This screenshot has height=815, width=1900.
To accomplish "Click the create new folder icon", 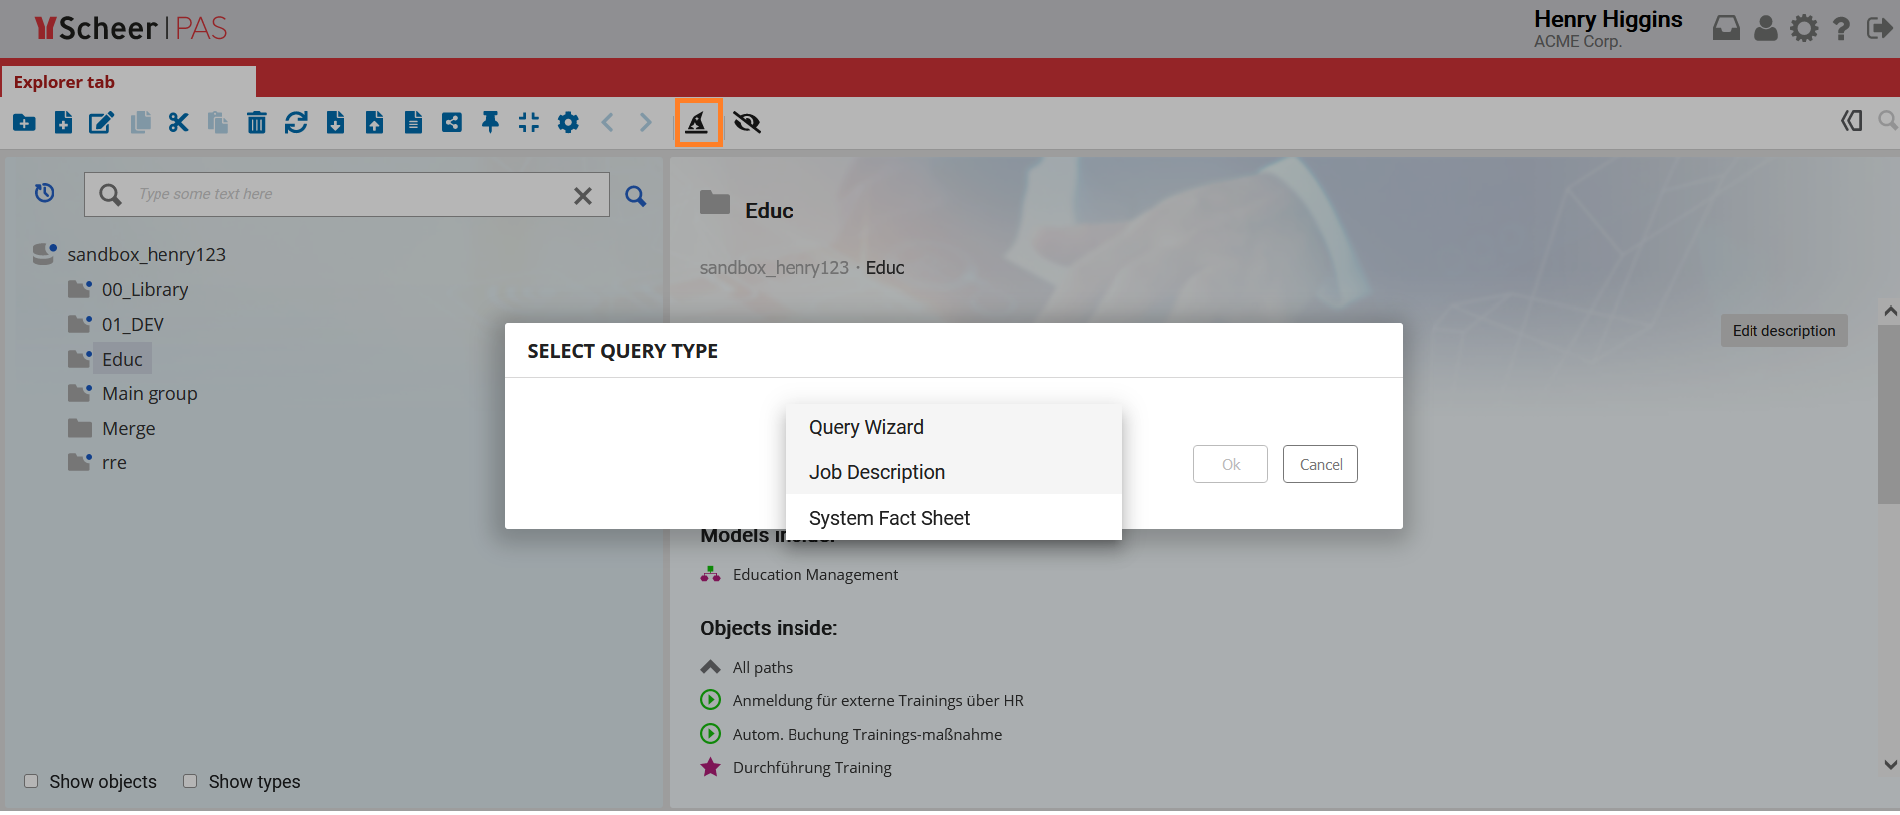I will coord(24,123).
